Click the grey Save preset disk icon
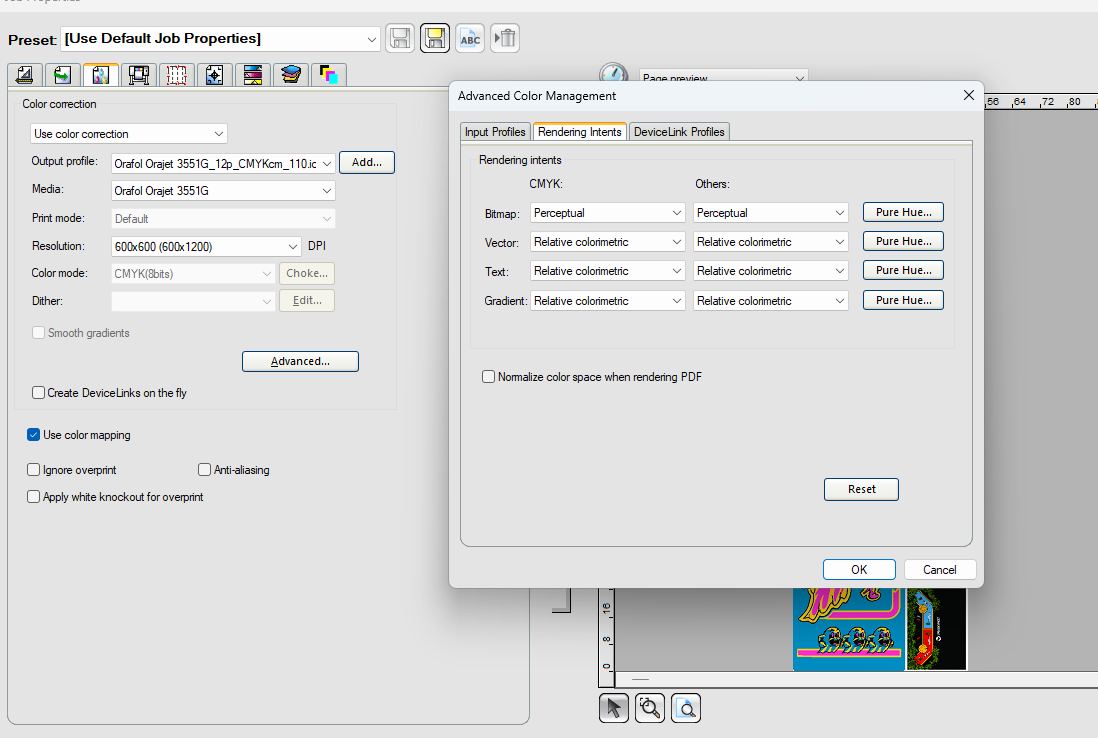This screenshot has width=1098, height=738. pyautogui.click(x=400, y=38)
